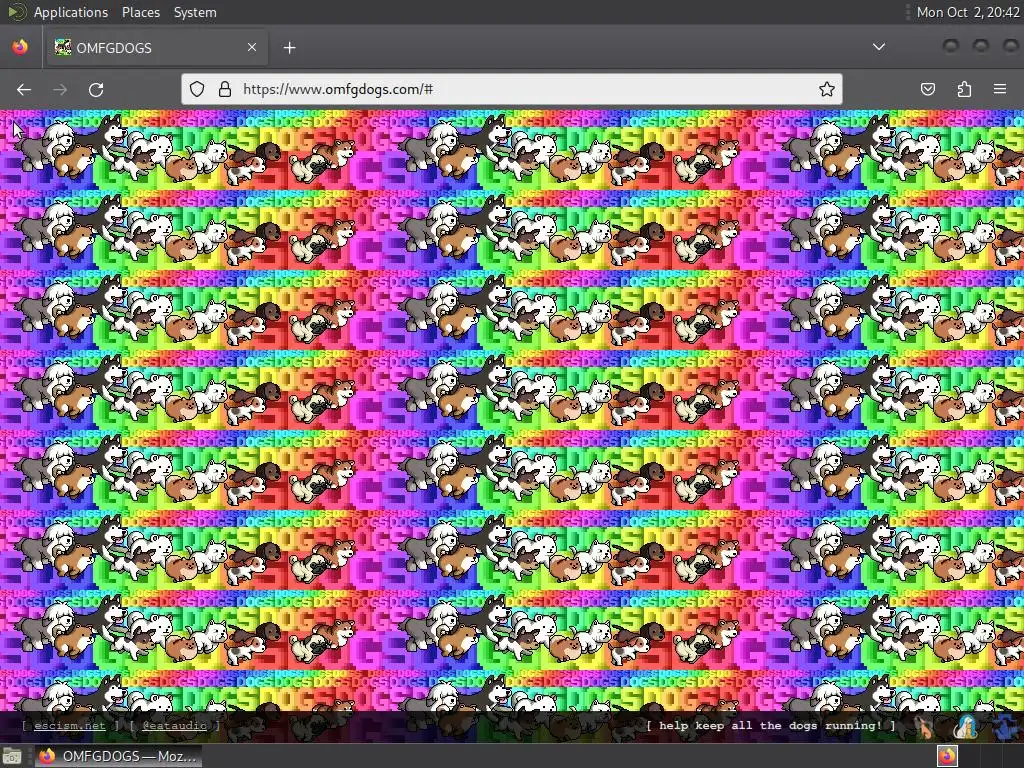Minimize the Firefox window
The width and height of the screenshot is (1024, 768).
click(951, 45)
